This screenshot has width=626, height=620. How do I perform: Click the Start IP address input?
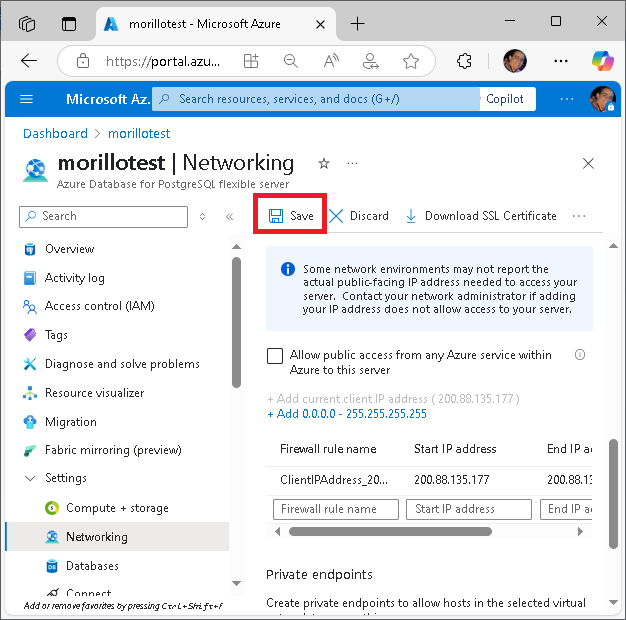coord(469,509)
